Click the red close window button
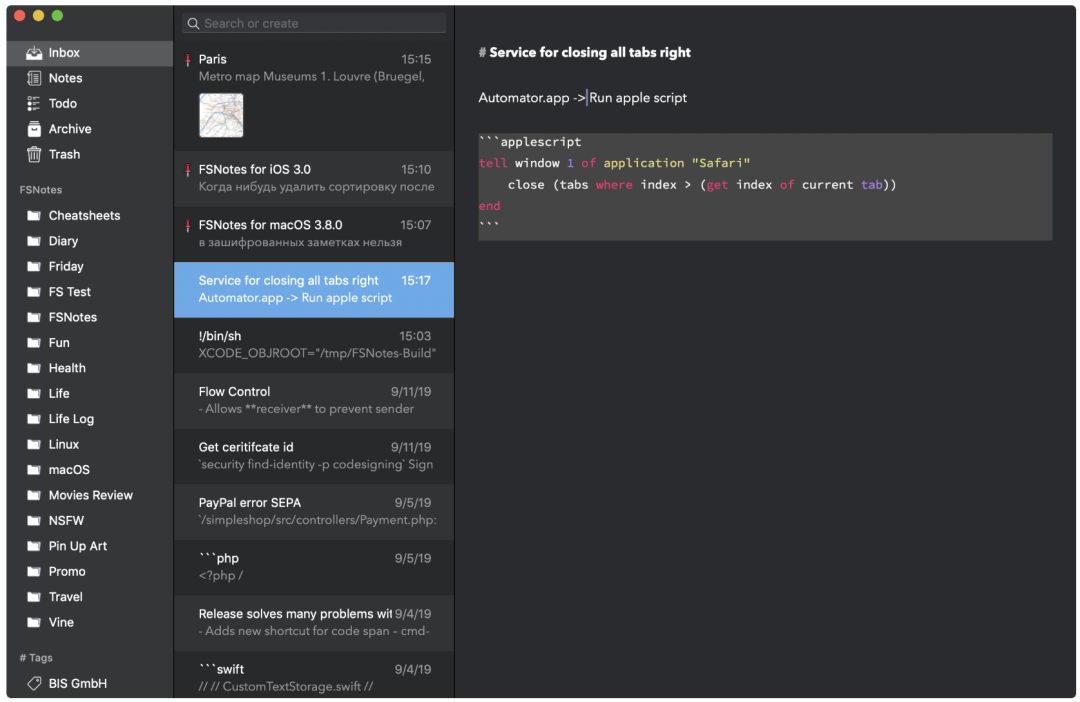This screenshot has width=1080, height=702. click(x=19, y=15)
